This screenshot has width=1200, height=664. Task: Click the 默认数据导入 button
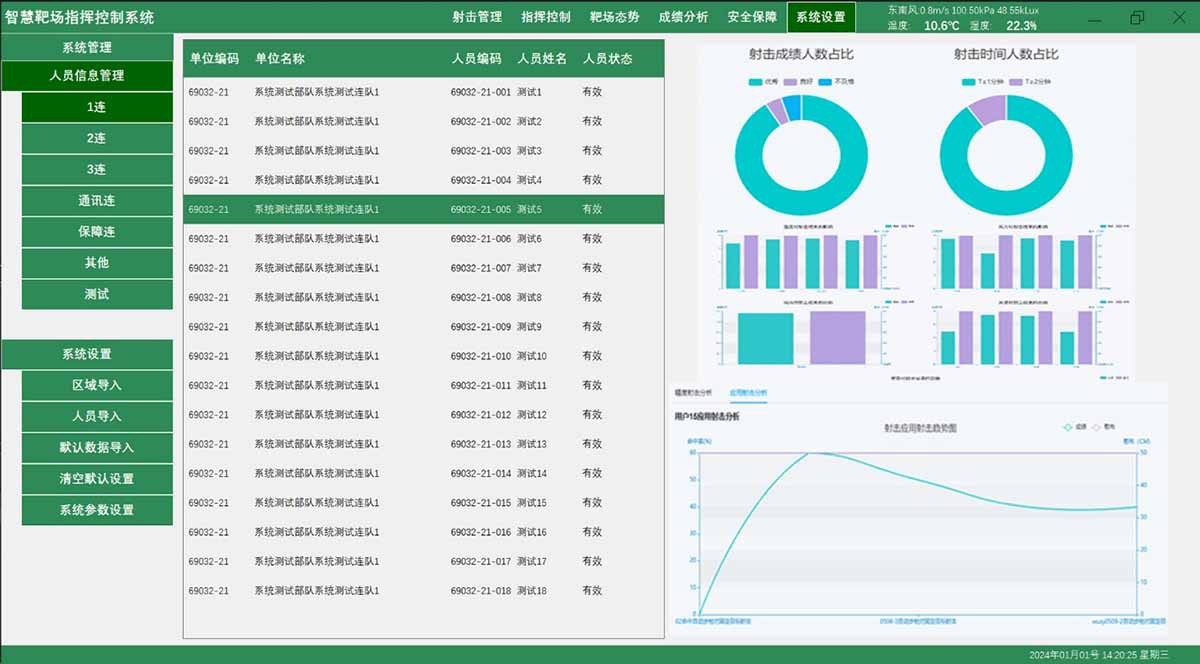coord(97,447)
